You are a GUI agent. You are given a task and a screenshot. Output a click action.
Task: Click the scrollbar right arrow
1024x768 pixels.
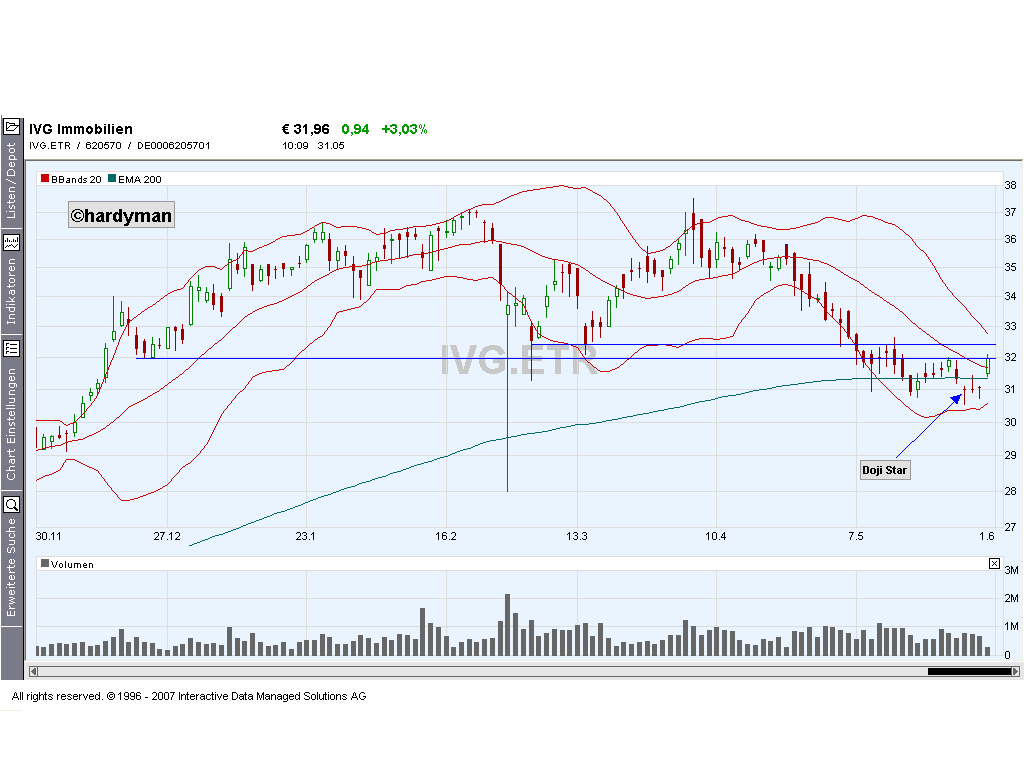pos(1015,671)
